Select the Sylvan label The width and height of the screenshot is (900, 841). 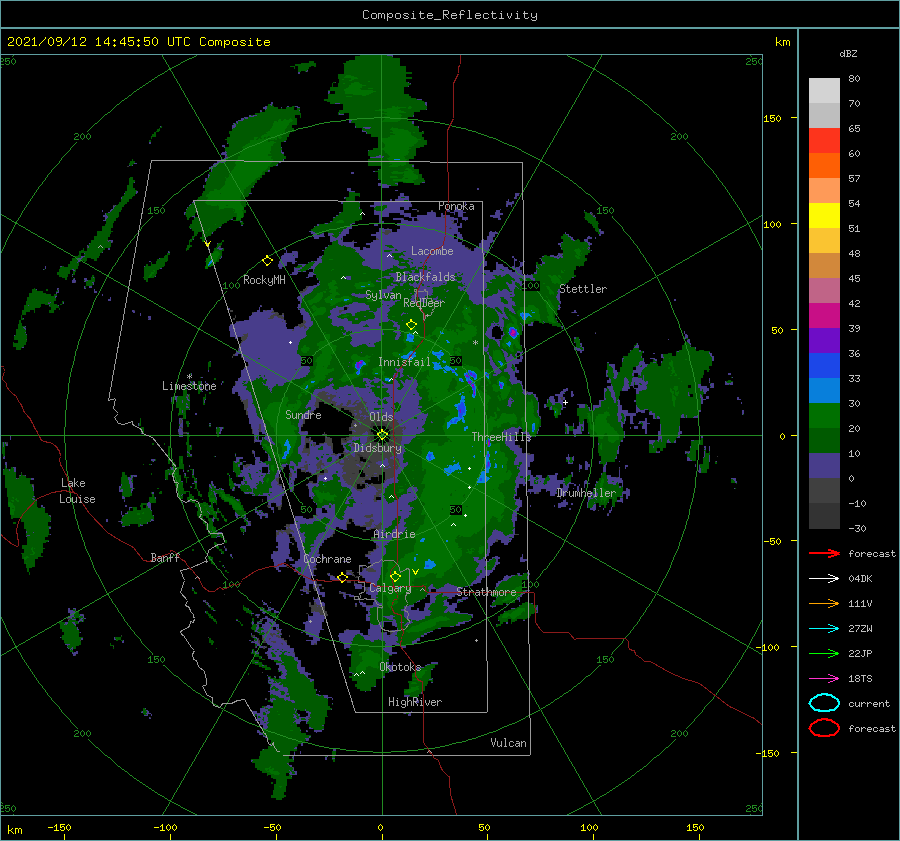383,295
